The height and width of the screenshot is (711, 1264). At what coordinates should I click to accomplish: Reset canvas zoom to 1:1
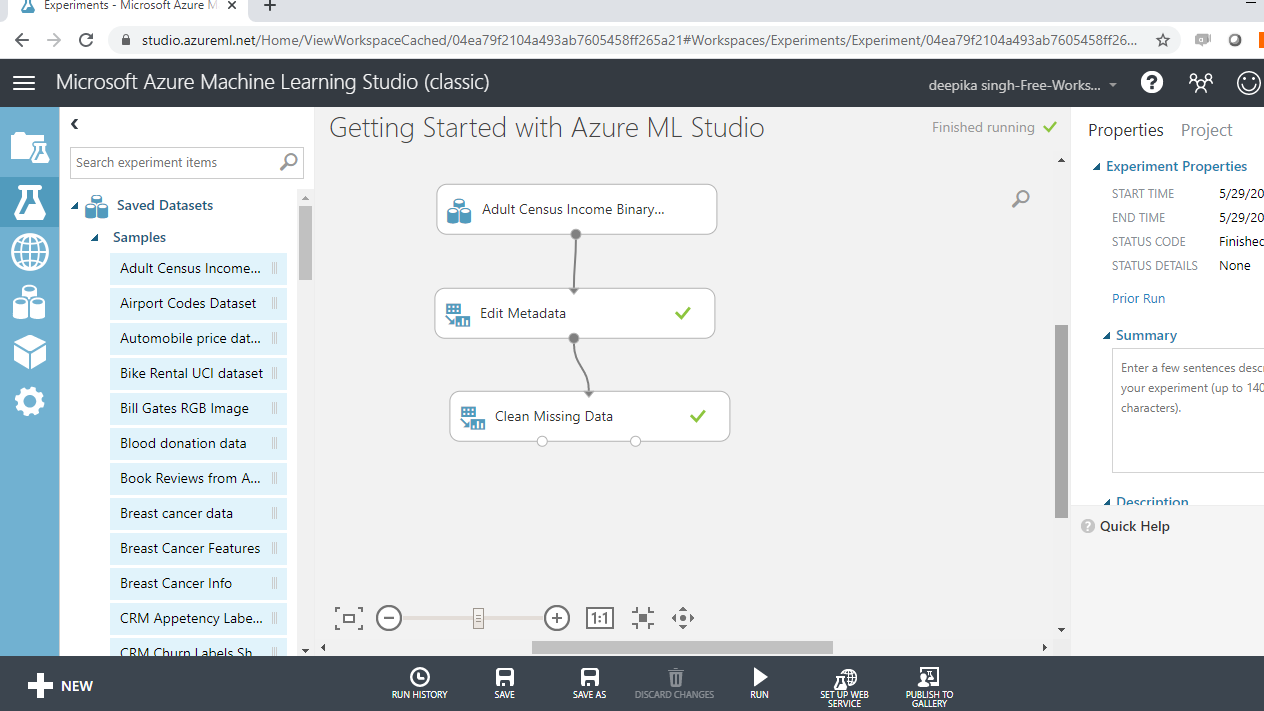(x=599, y=618)
